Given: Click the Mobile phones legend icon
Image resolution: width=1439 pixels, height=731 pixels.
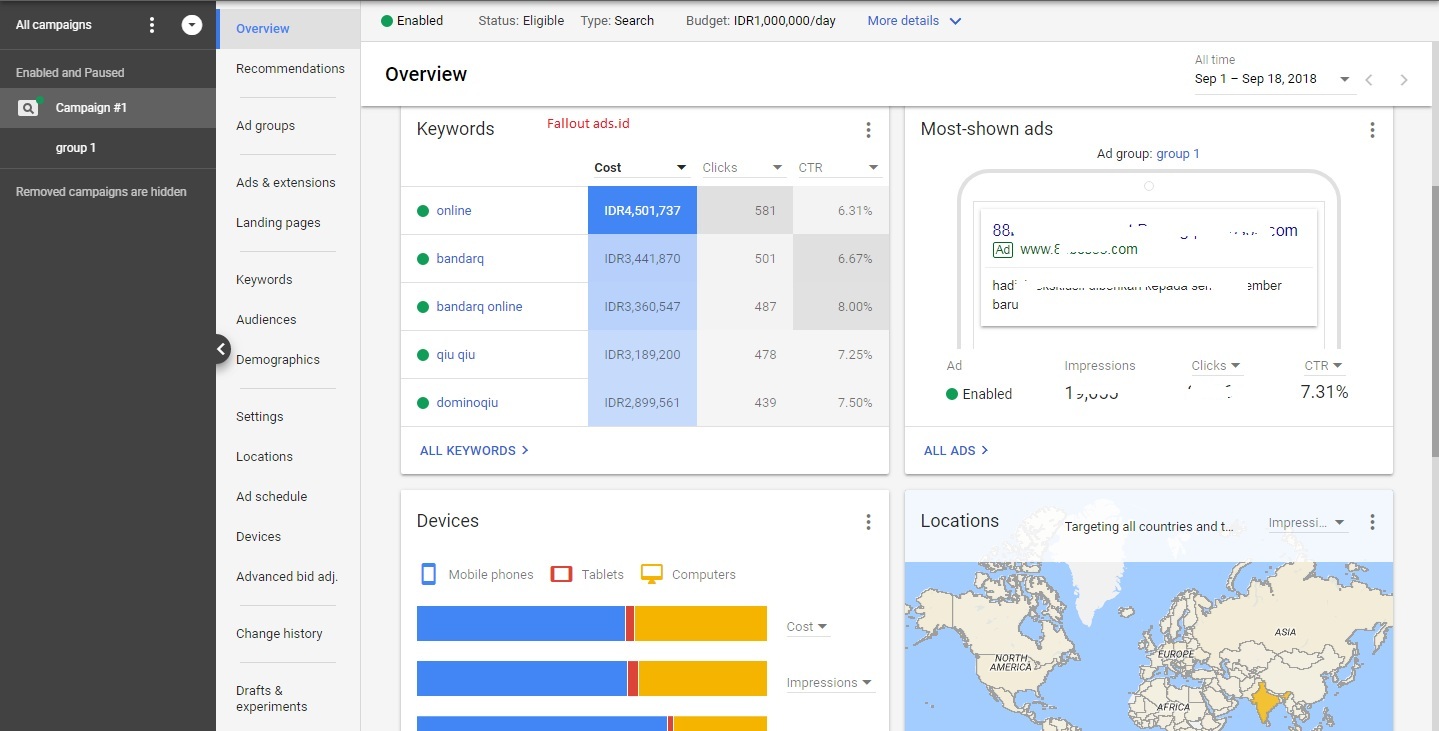Looking at the screenshot, I should coord(429,574).
